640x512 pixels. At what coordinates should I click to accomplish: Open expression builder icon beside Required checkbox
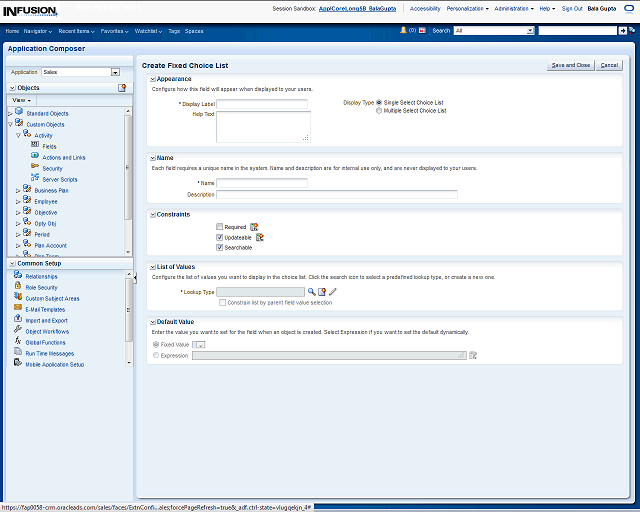[x=254, y=227]
